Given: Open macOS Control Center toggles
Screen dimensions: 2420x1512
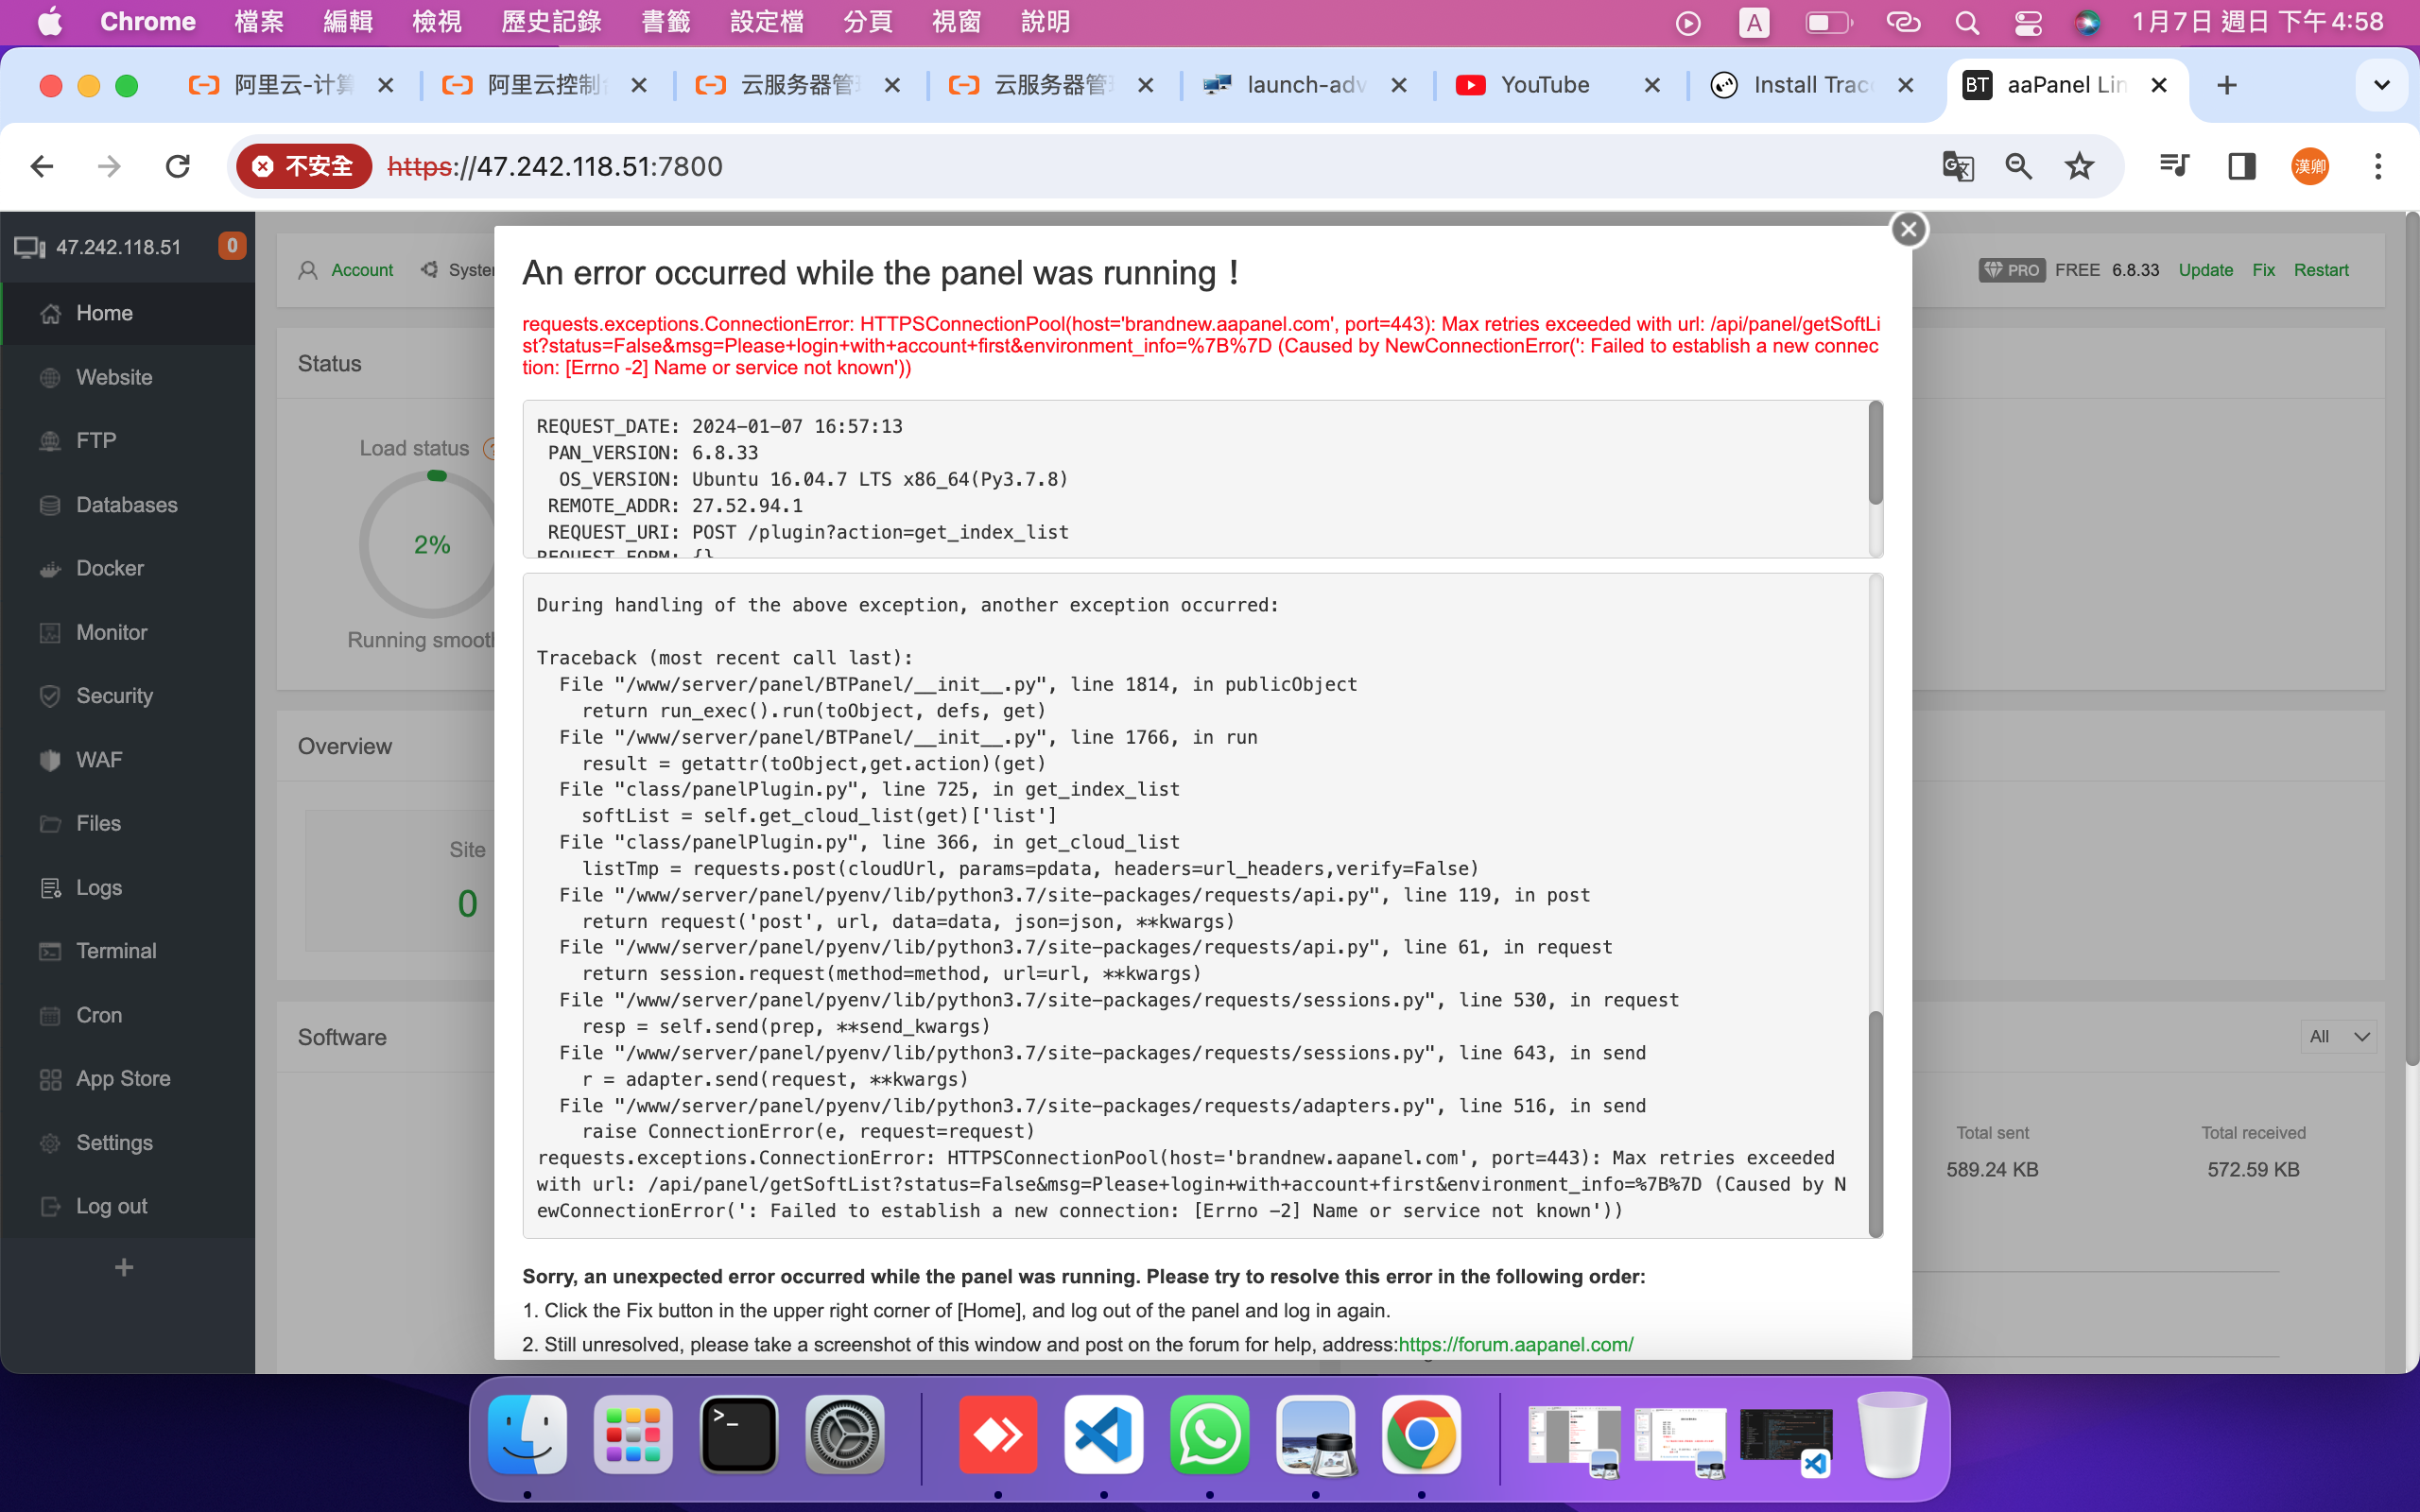Looking at the screenshot, I should (x=2027, y=22).
